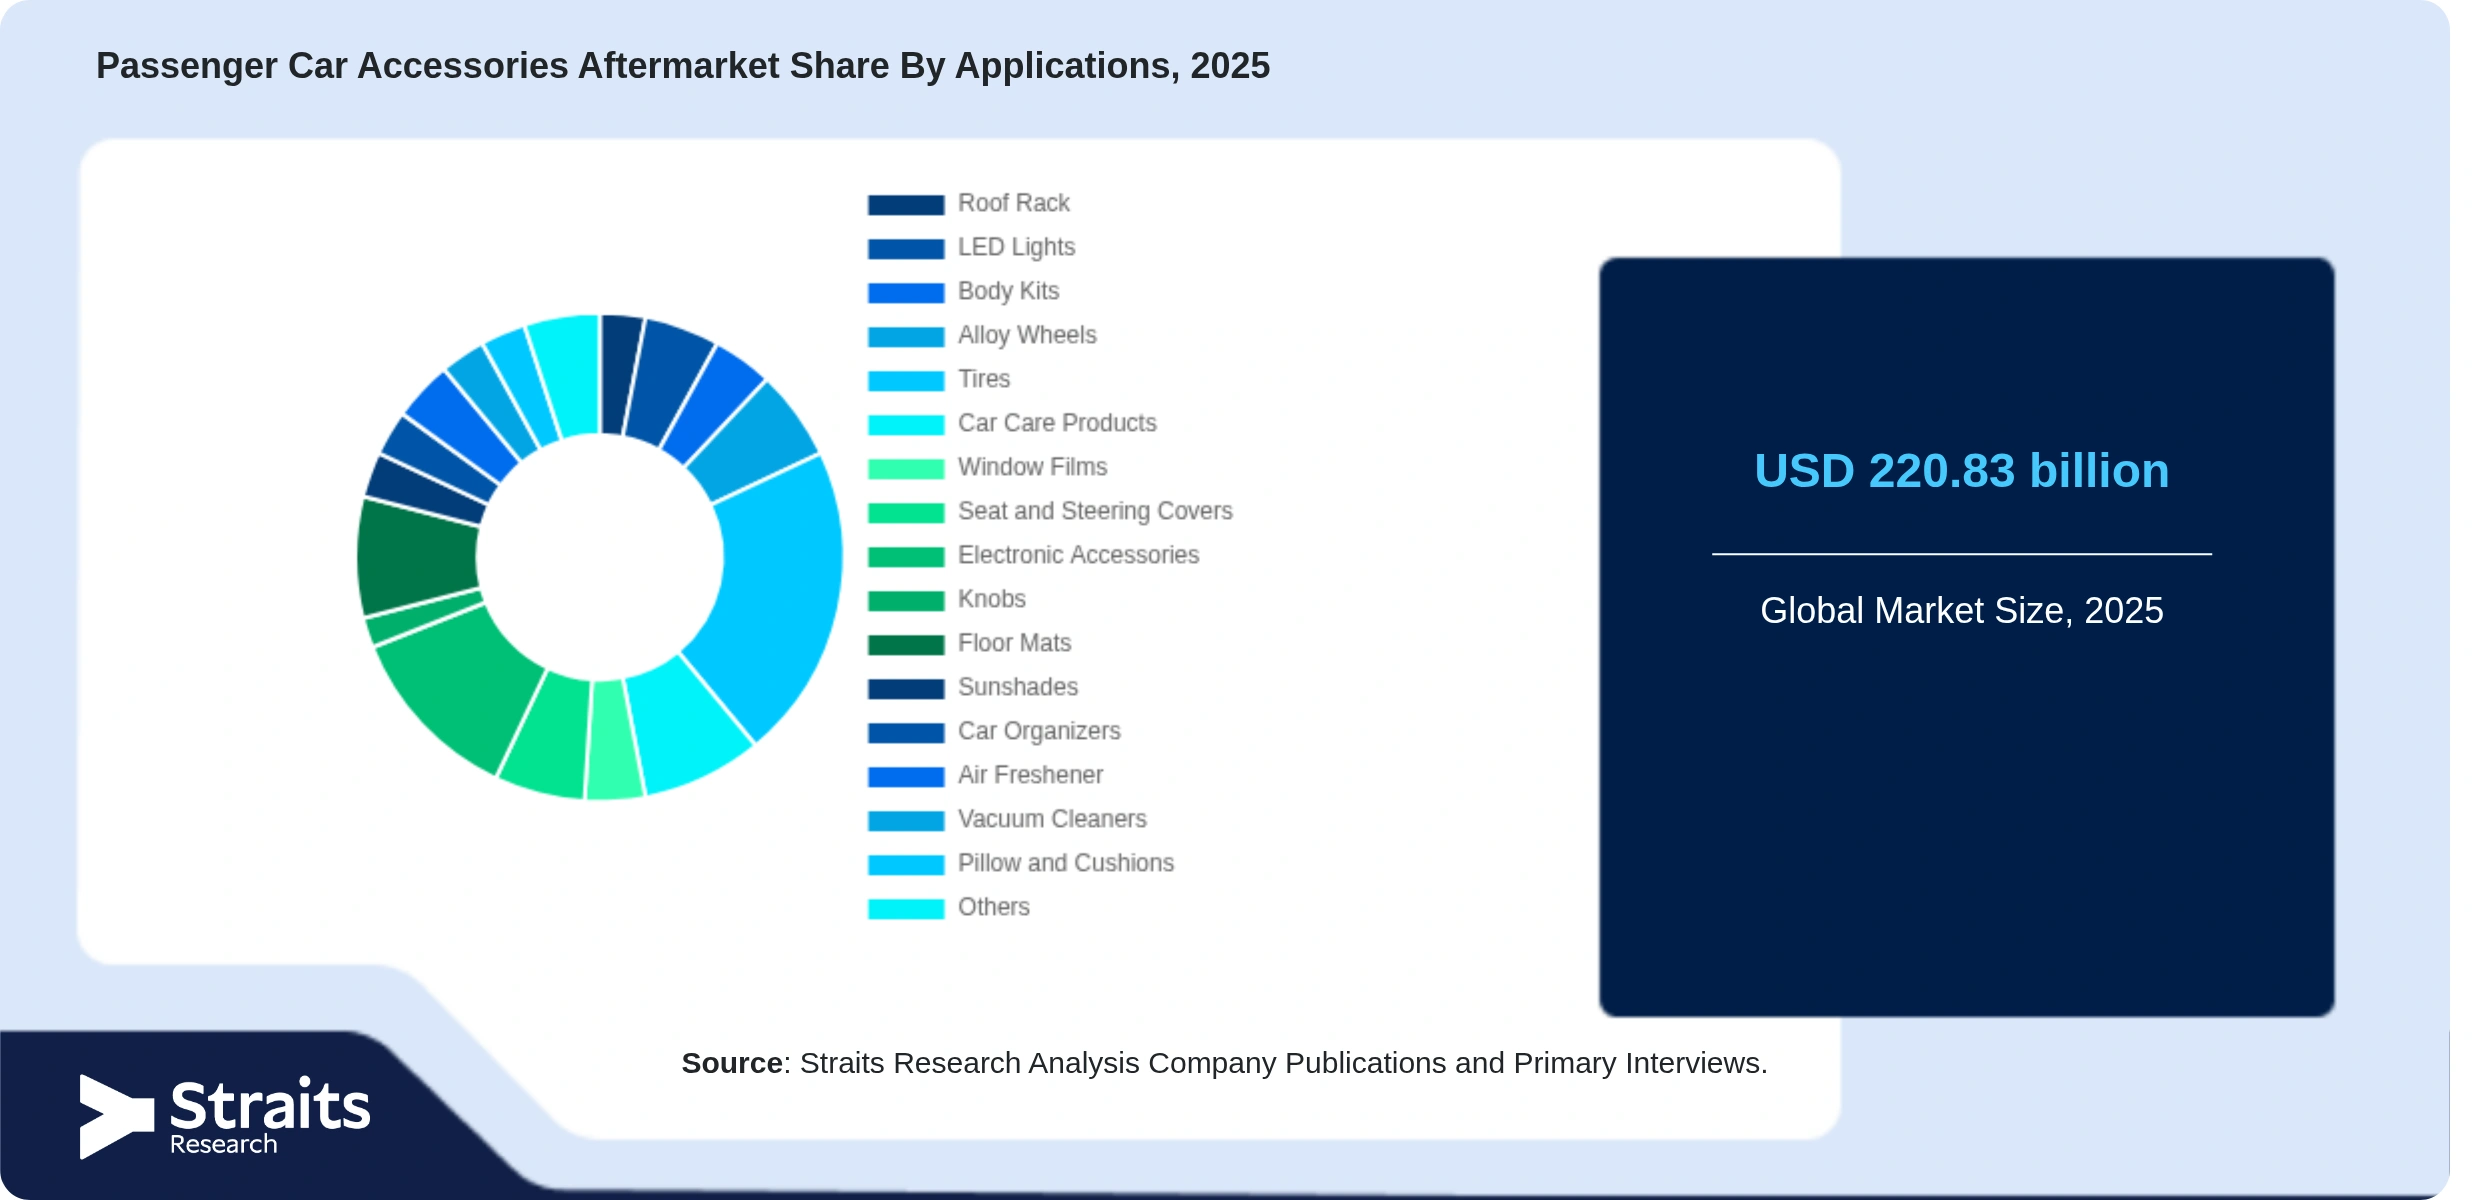The height and width of the screenshot is (1200, 2480).
Task: Click the Knobs legend color swatch
Action: 906,601
